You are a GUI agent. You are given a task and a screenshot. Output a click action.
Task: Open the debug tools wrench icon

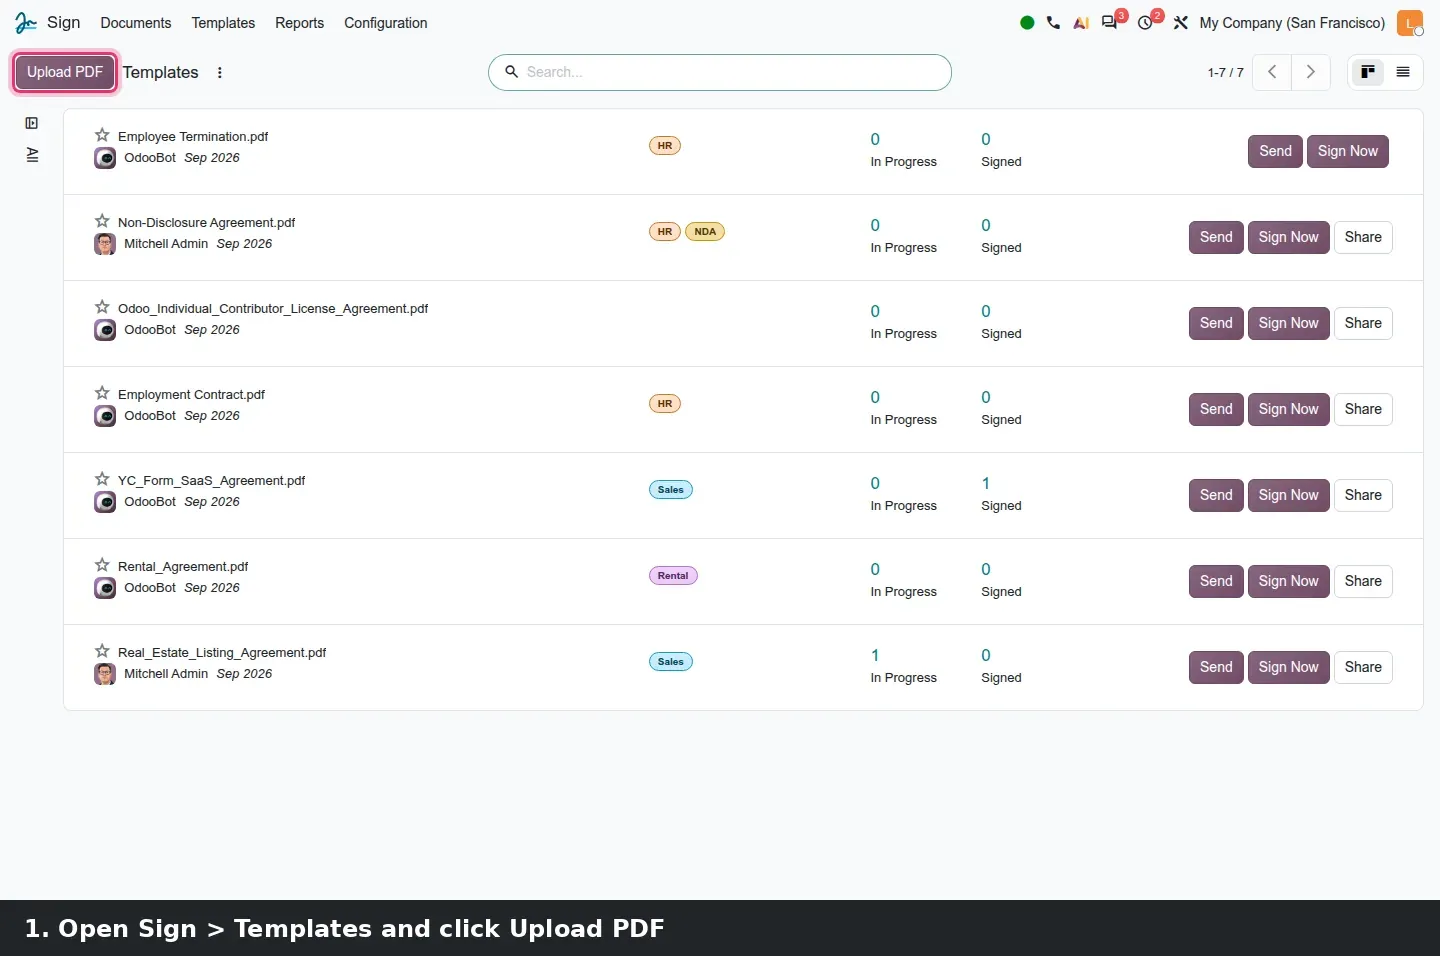pos(1181,23)
